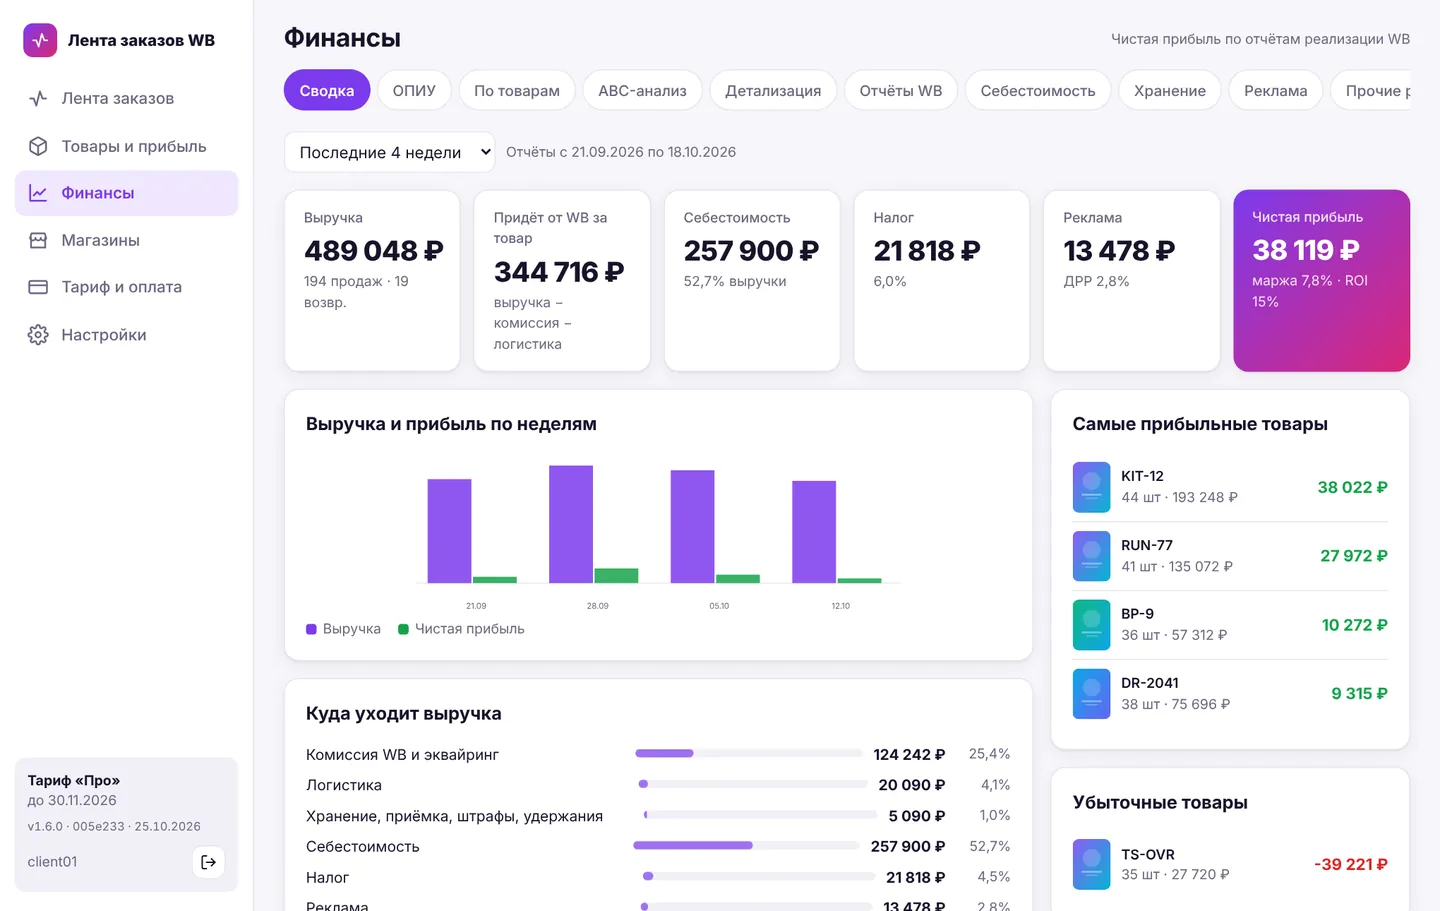
Task: Click the BP-9 product thumbnail
Action: point(1091,625)
